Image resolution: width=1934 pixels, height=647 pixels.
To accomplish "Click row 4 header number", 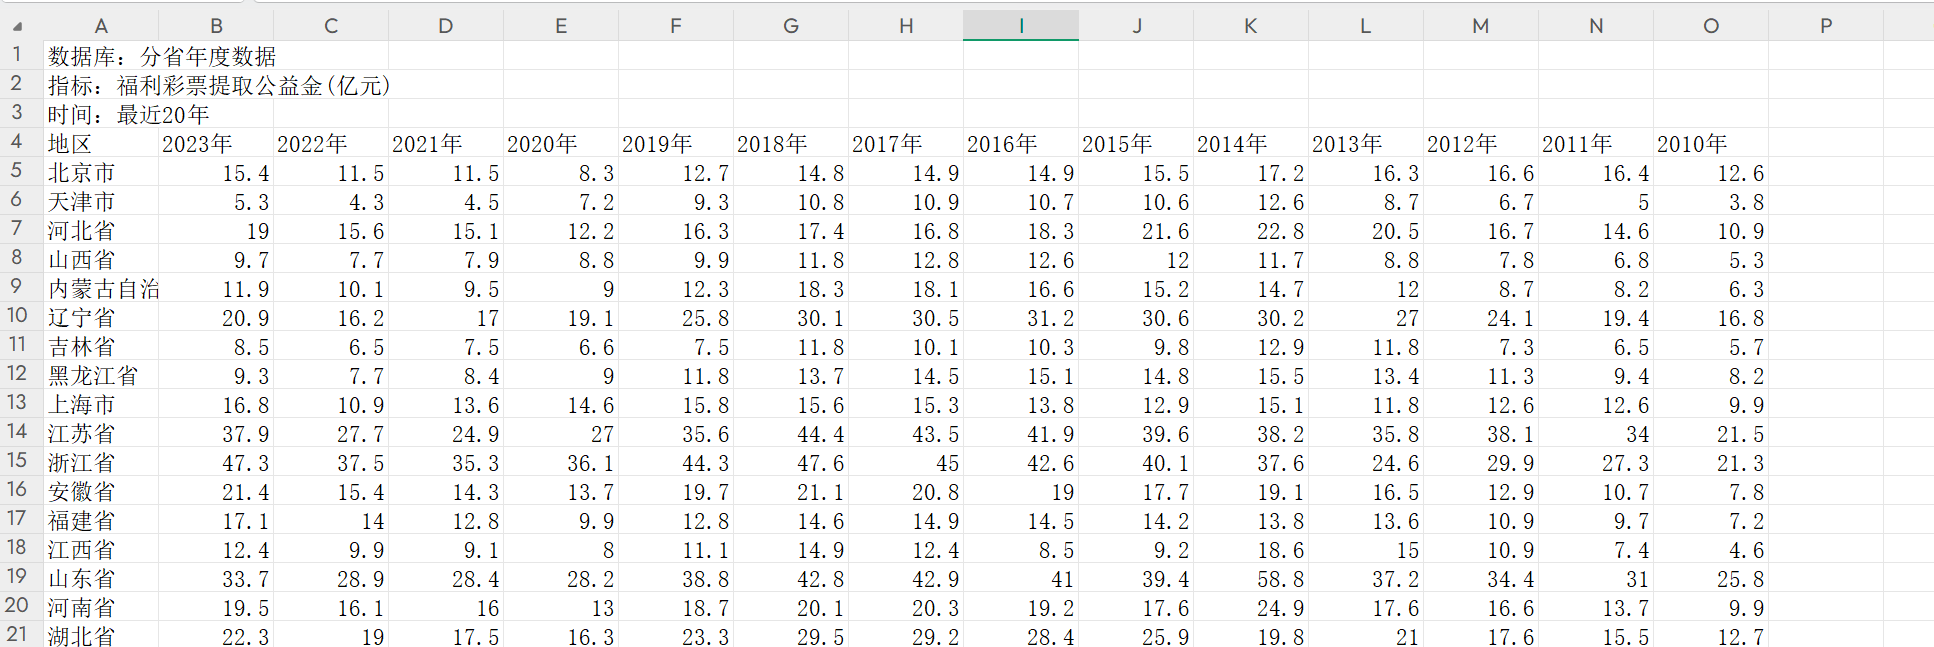I will [17, 142].
